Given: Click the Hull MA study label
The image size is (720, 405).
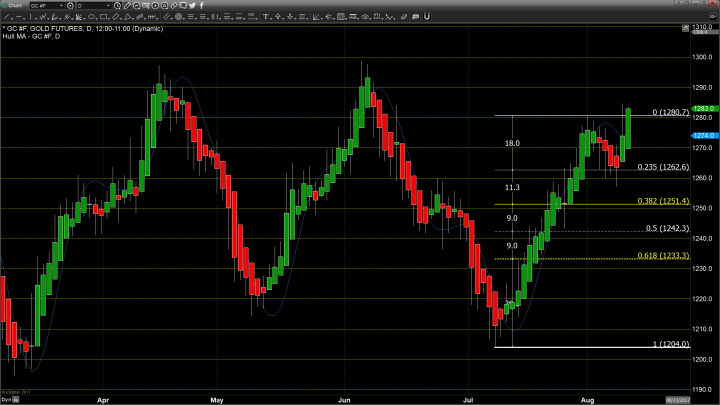Looking at the screenshot, I should coord(30,37).
